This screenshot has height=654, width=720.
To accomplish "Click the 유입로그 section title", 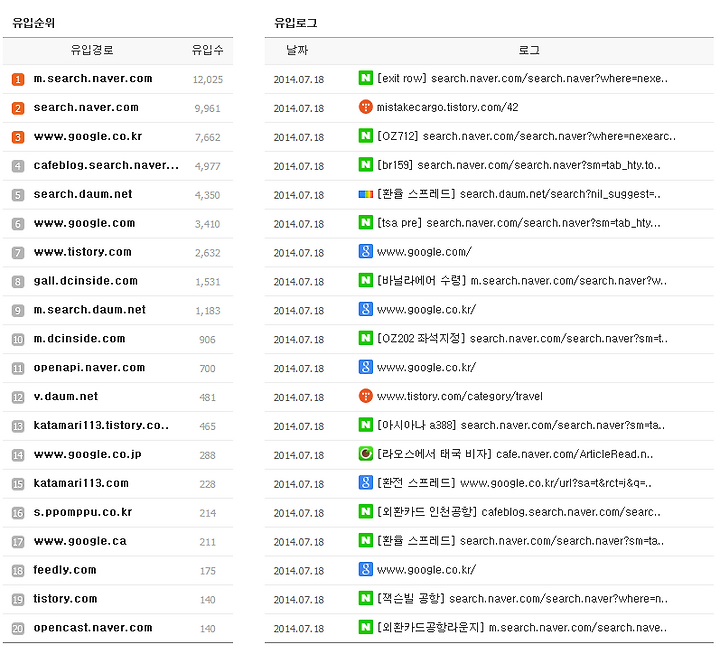I will tap(296, 23).
